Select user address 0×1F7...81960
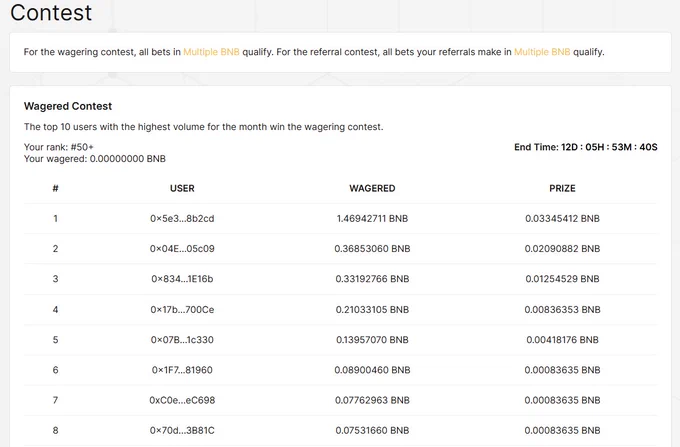This screenshot has width=680, height=447. pyautogui.click(x=182, y=370)
